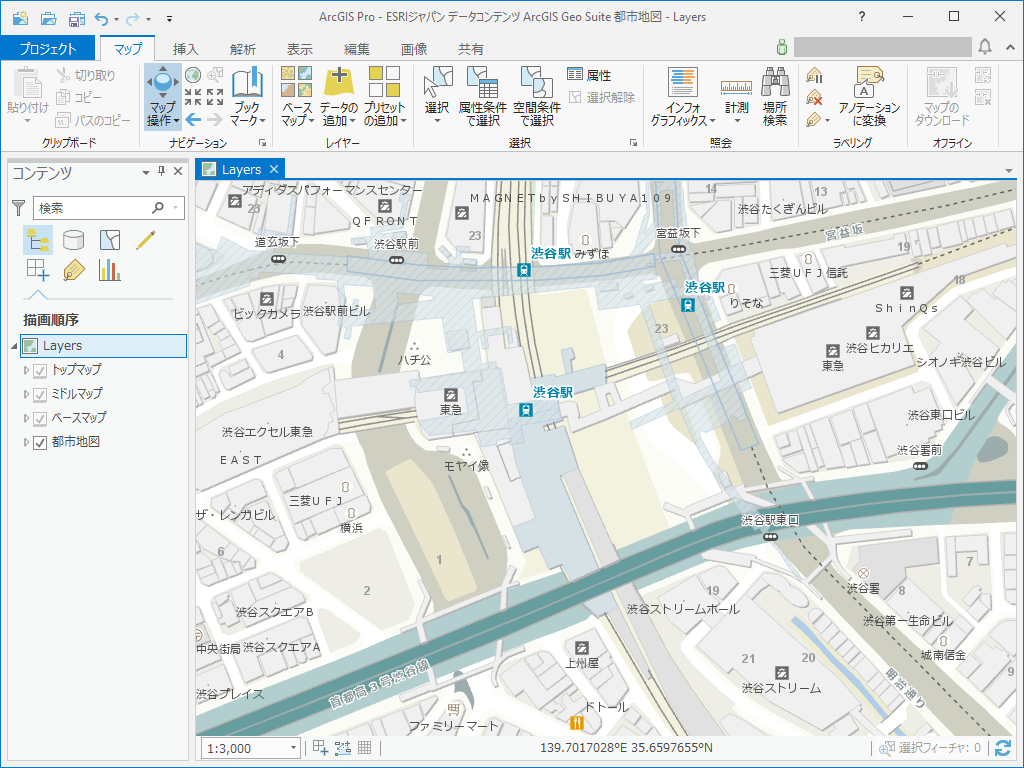Click the charts icon in the Contents panel

tap(108, 270)
